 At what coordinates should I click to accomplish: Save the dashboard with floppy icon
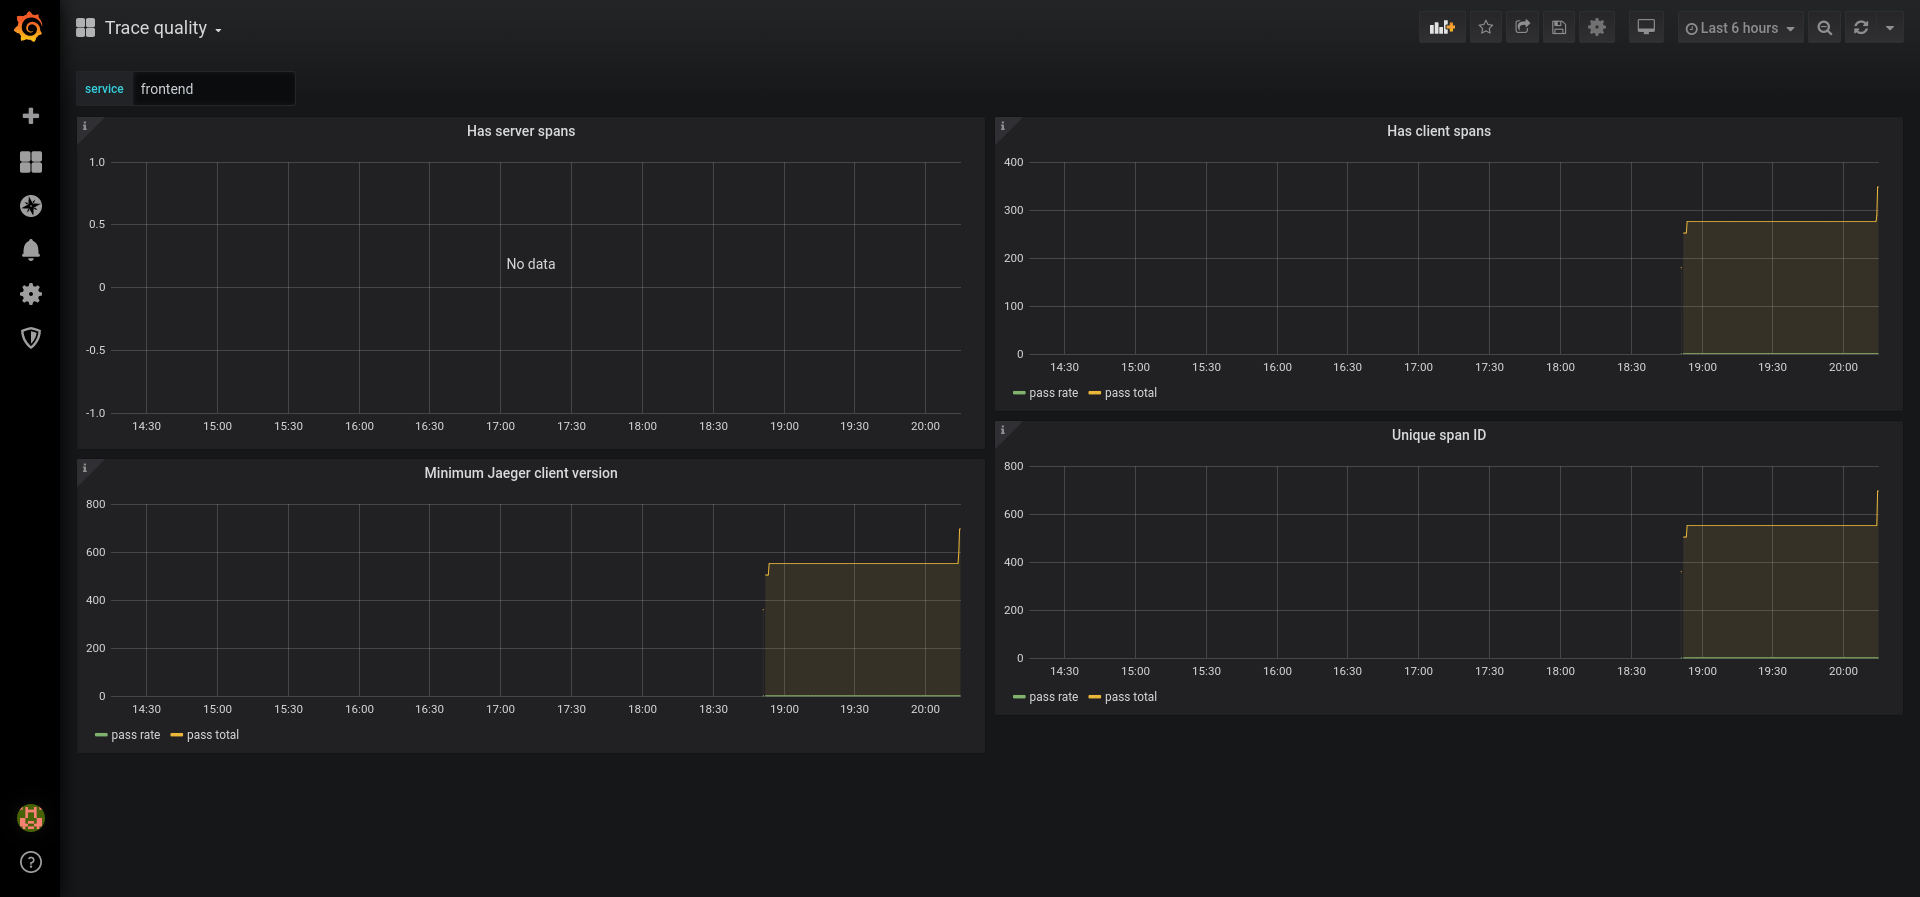pyautogui.click(x=1559, y=28)
